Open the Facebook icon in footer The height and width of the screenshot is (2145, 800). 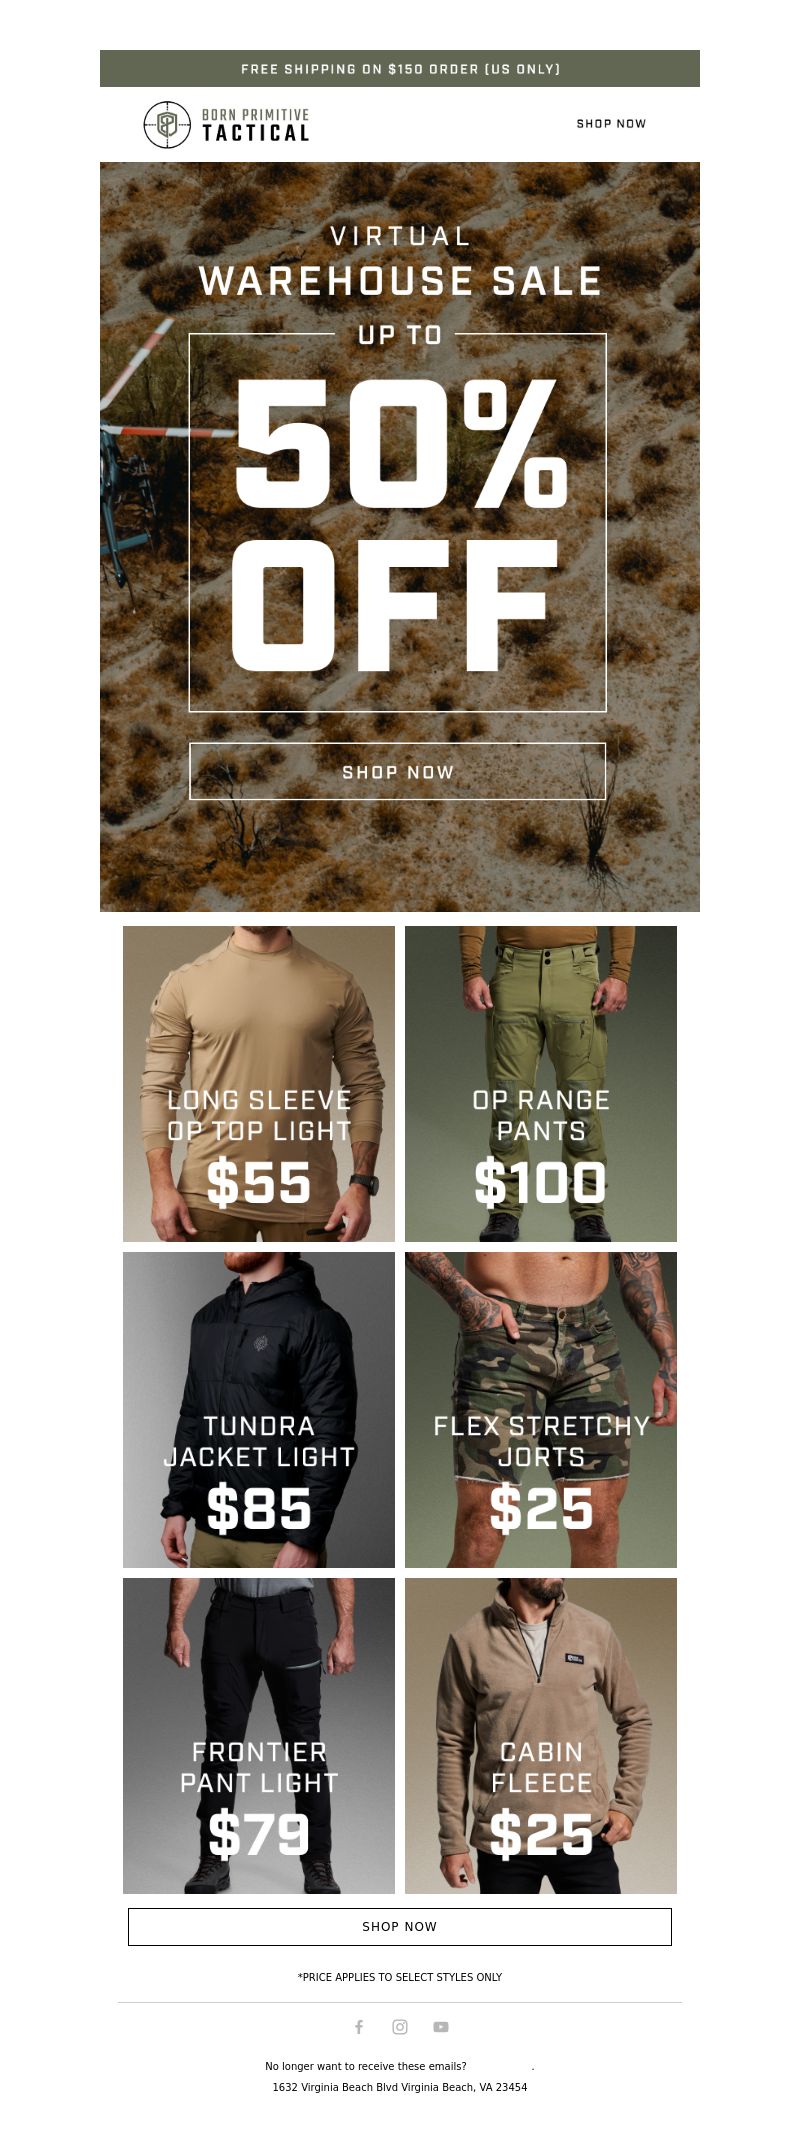point(359,2026)
